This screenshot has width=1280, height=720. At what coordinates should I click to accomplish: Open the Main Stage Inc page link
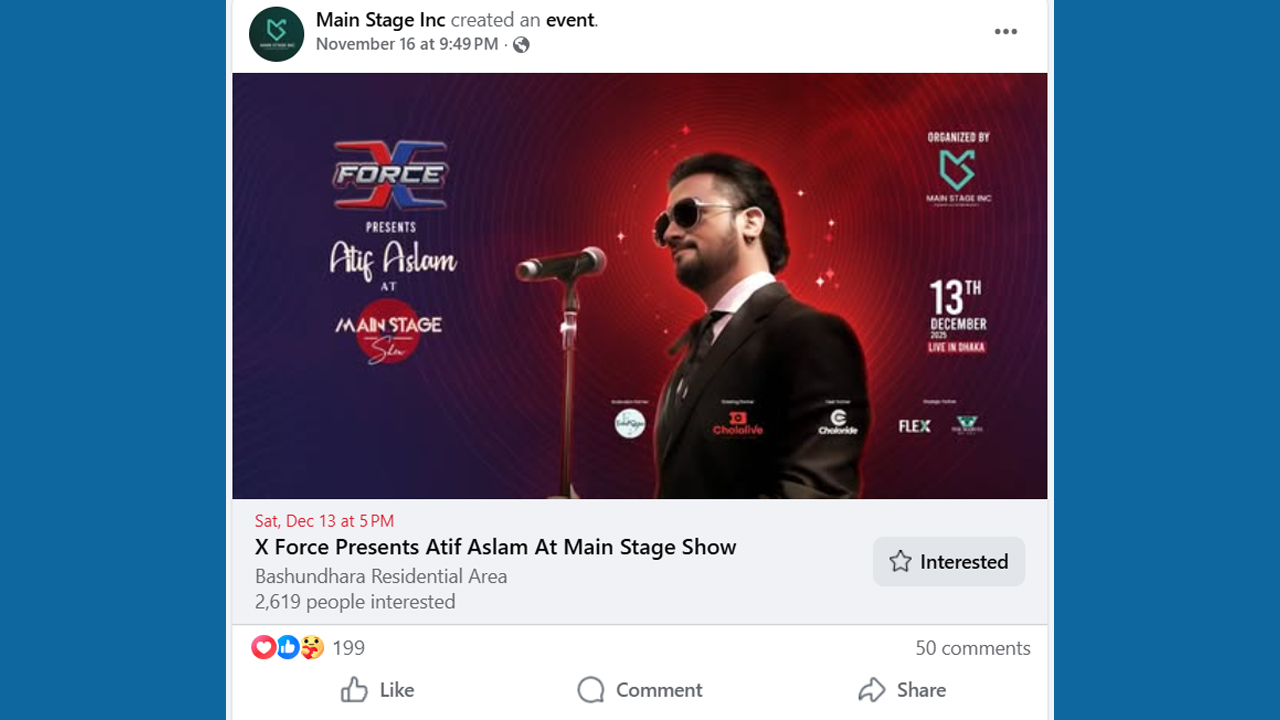pyautogui.click(x=380, y=20)
